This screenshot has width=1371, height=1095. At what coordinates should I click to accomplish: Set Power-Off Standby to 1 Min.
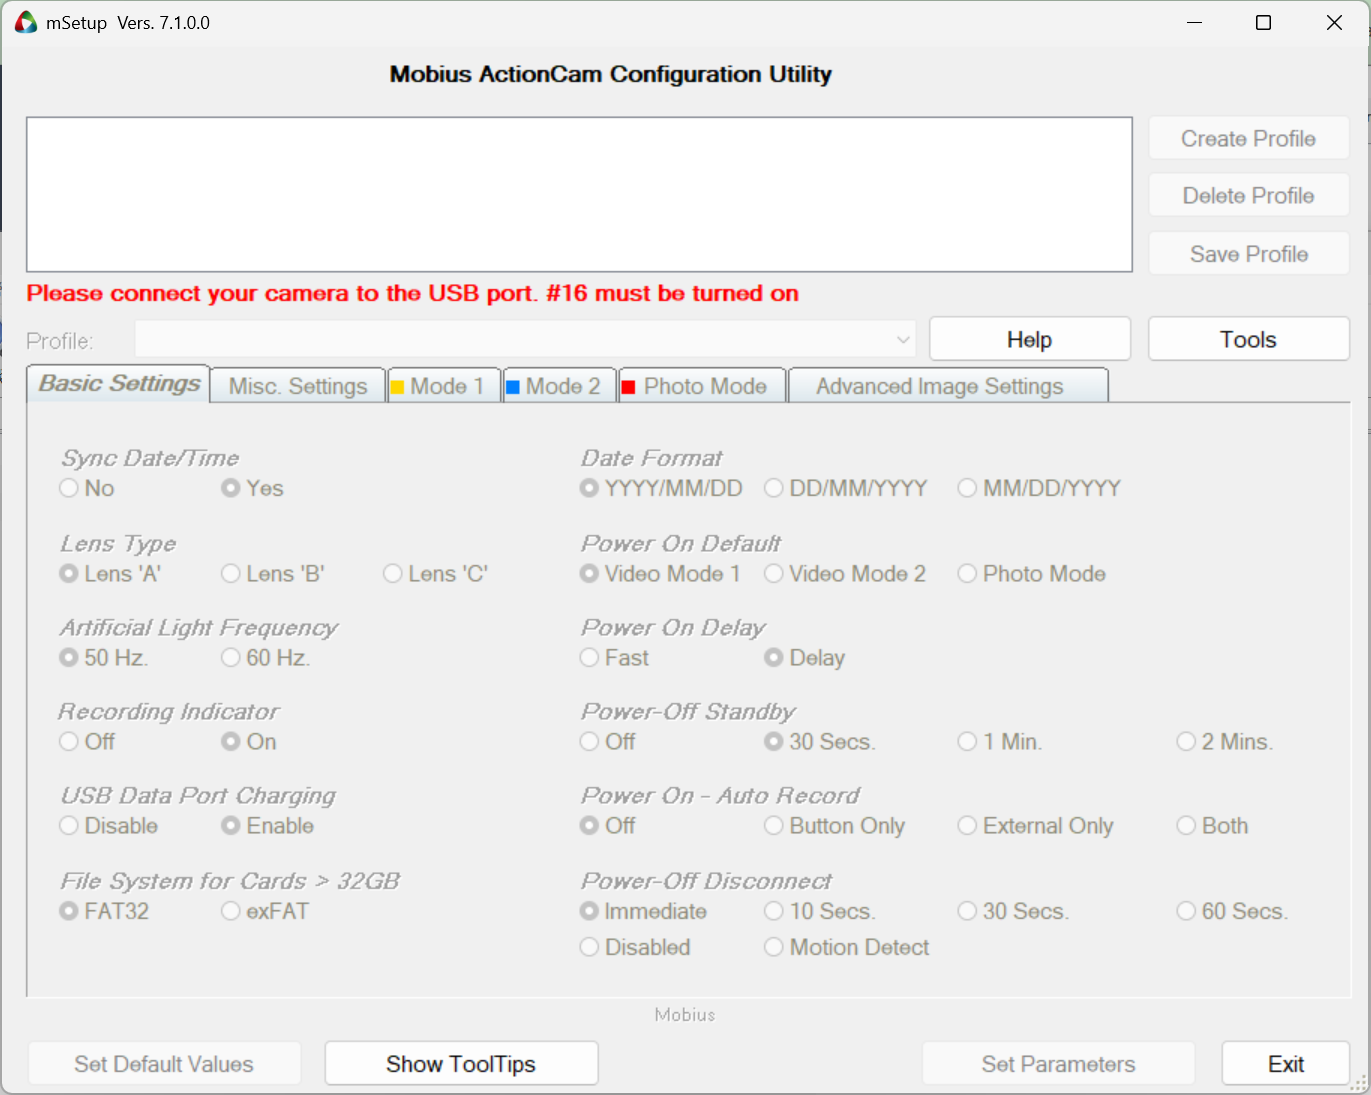pos(967,741)
